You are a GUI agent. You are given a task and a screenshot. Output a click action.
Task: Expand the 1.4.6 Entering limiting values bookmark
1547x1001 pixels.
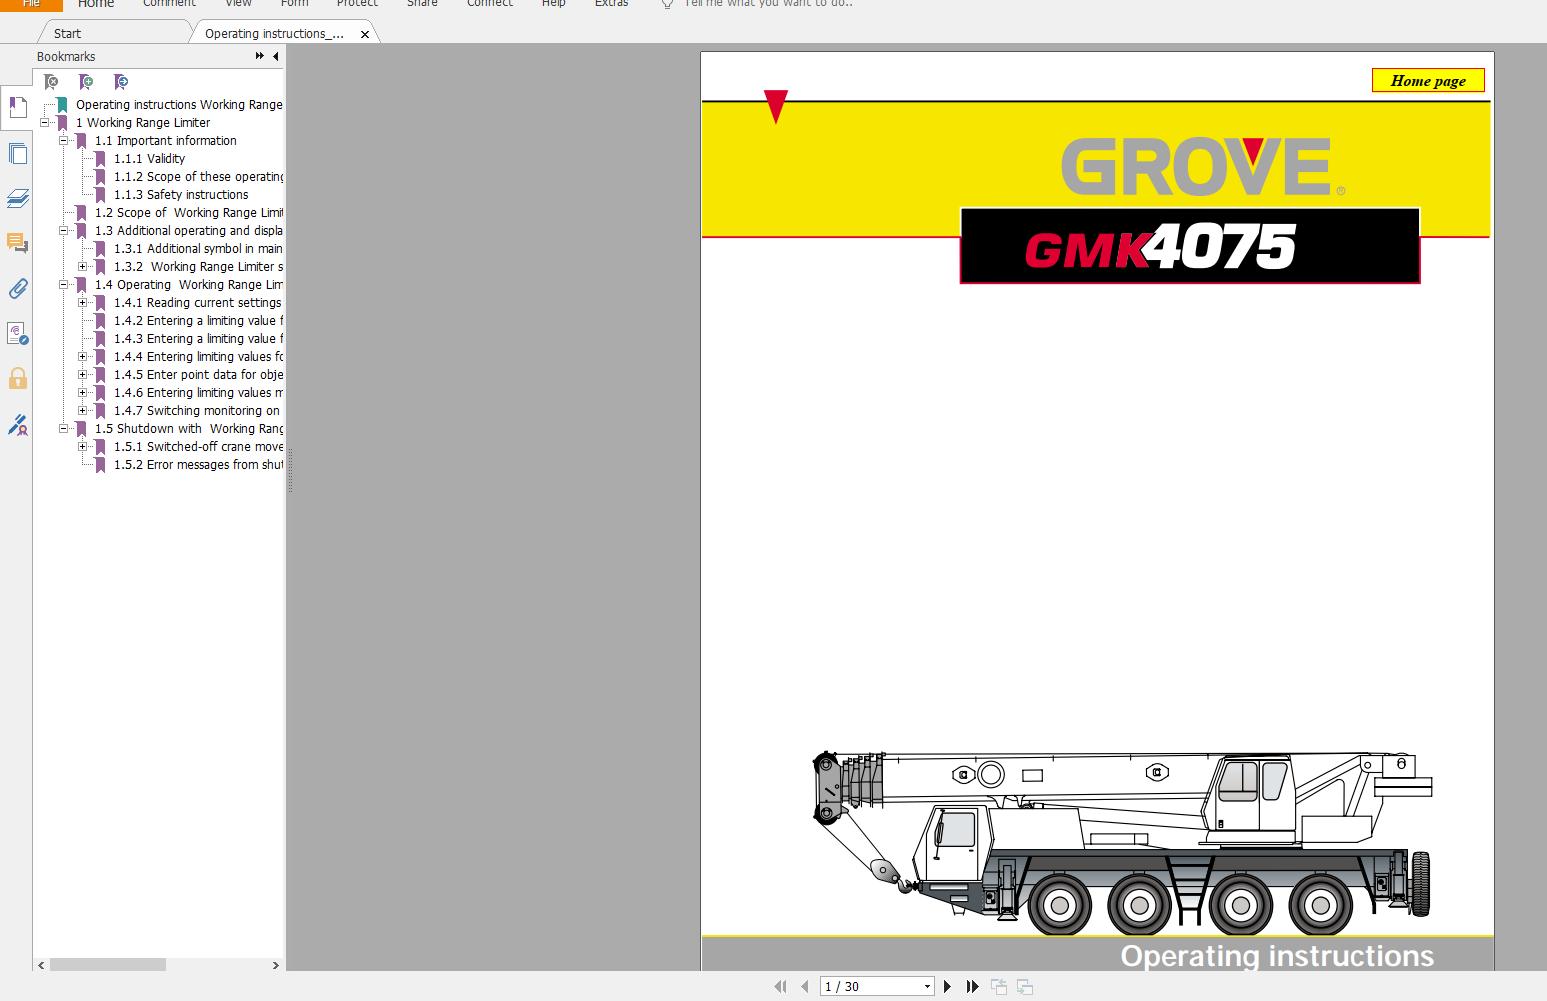pyautogui.click(x=83, y=393)
